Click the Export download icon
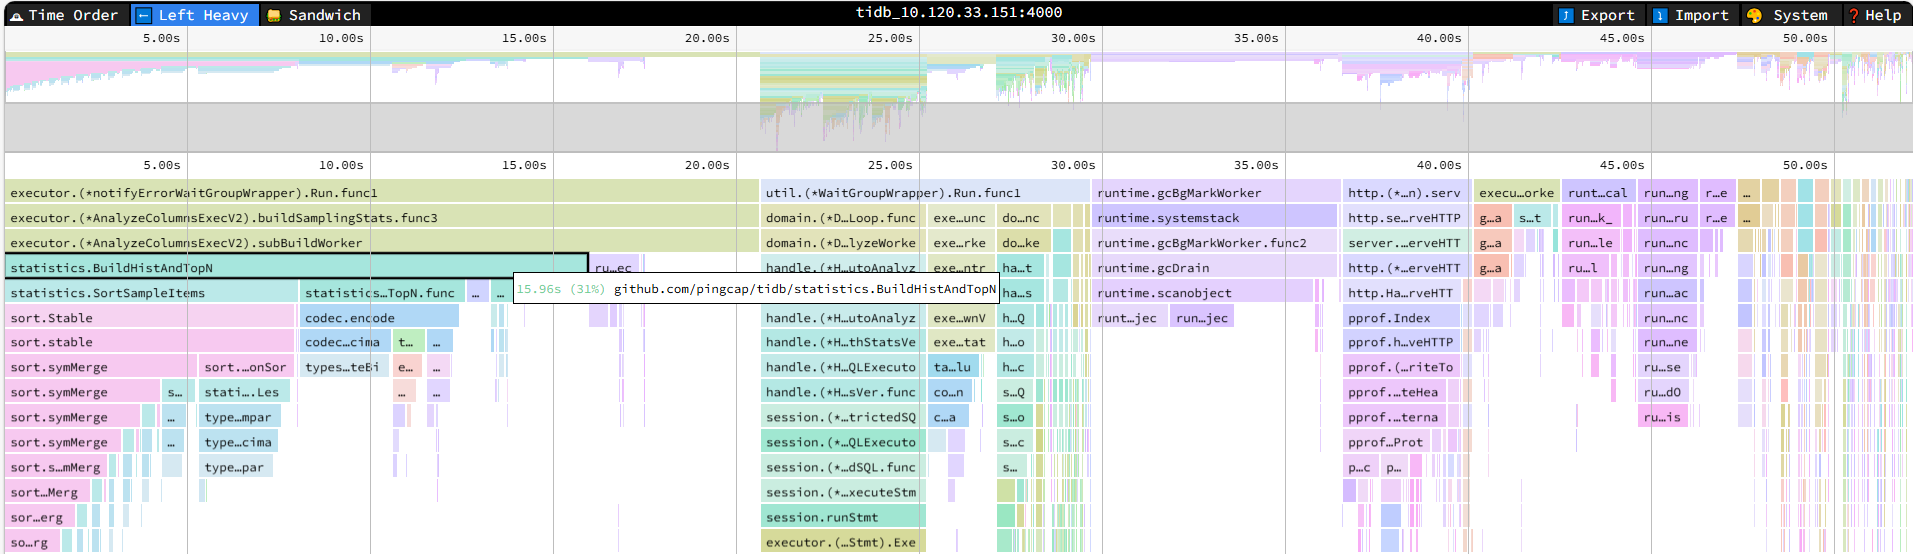Image resolution: width=1913 pixels, height=554 pixels. (x=1567, y=15)
